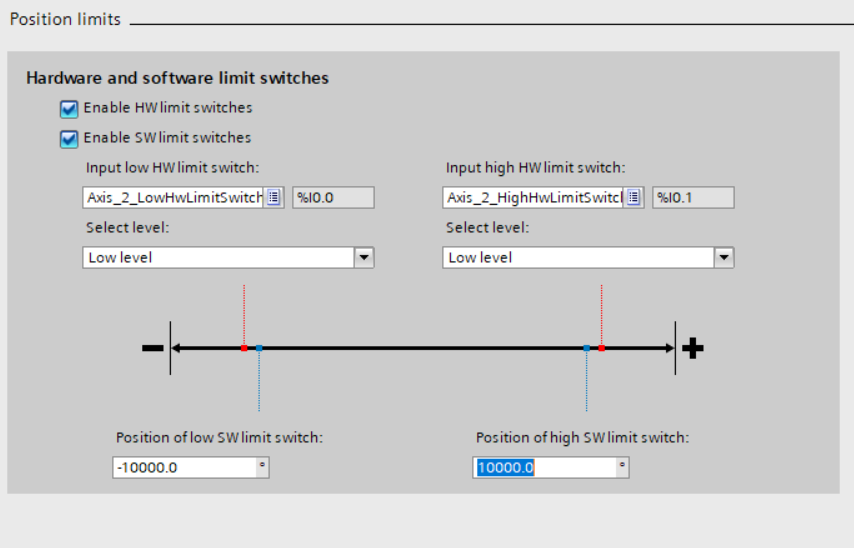The height and width of the screenshot is (548, 854).
Task: Click high SW limit position field 10000.0
Action: click(545, 467)
